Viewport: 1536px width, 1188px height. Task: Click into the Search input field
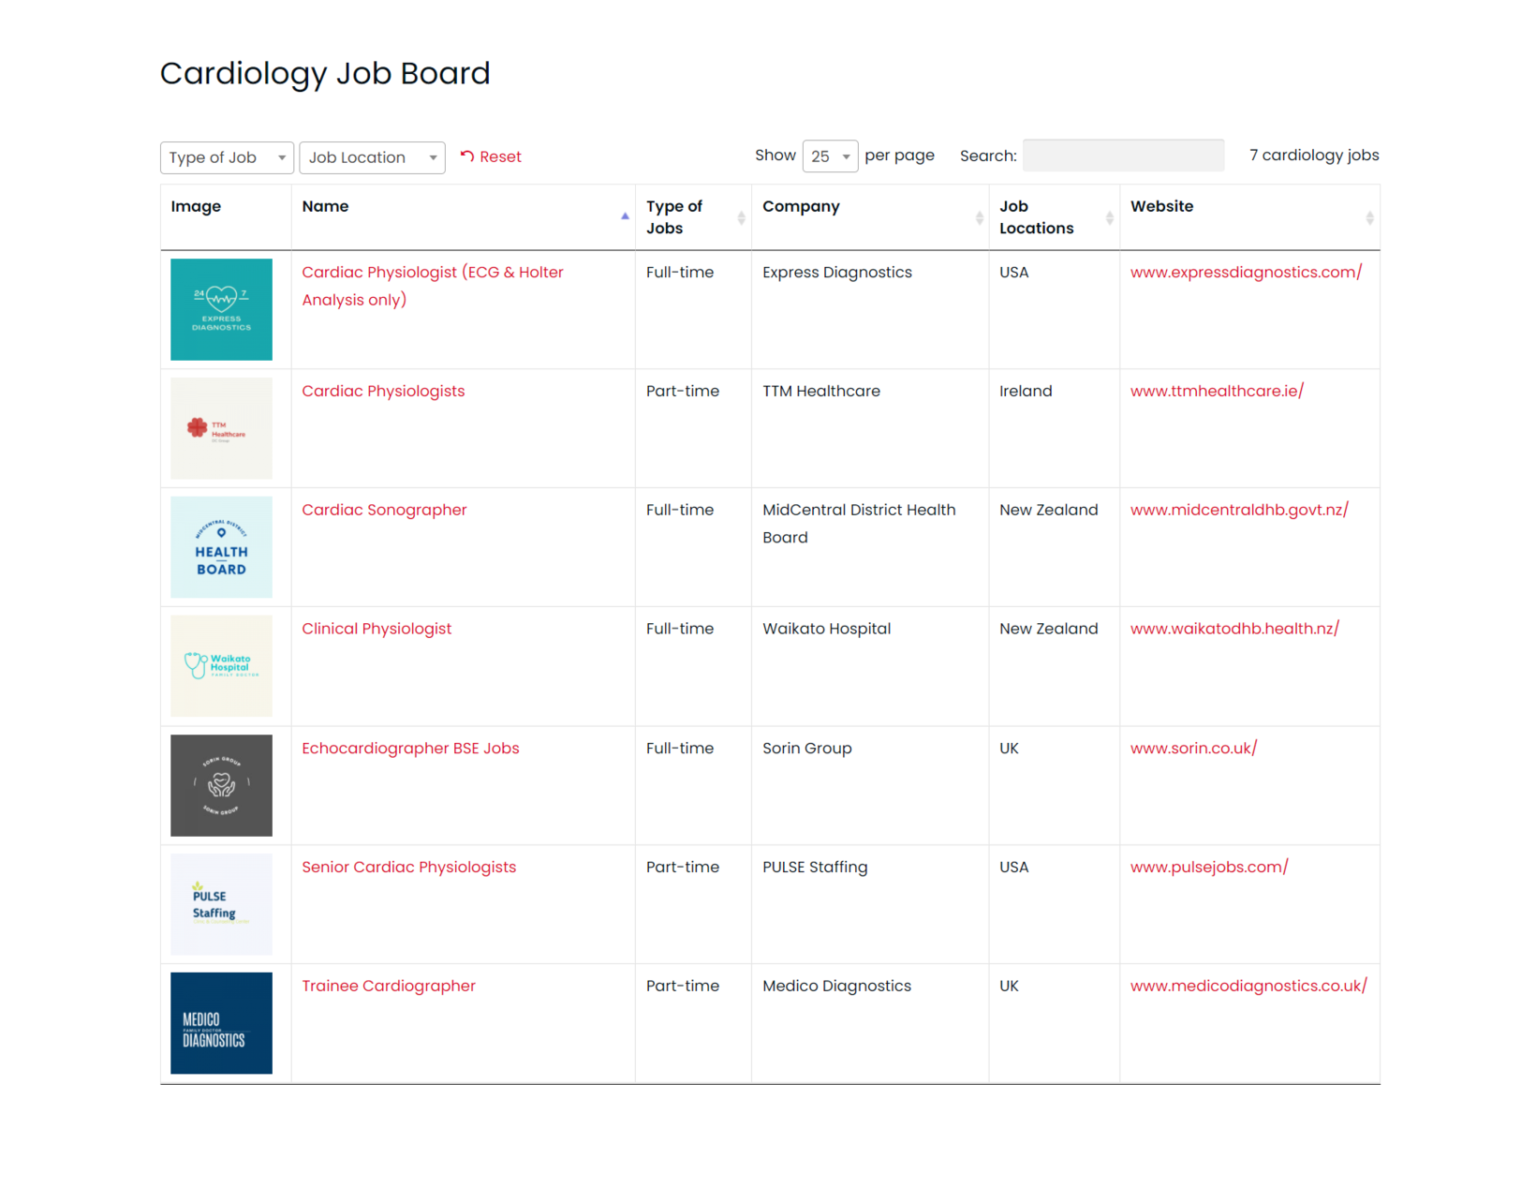pyautogui.click(x=1123, y=155)
